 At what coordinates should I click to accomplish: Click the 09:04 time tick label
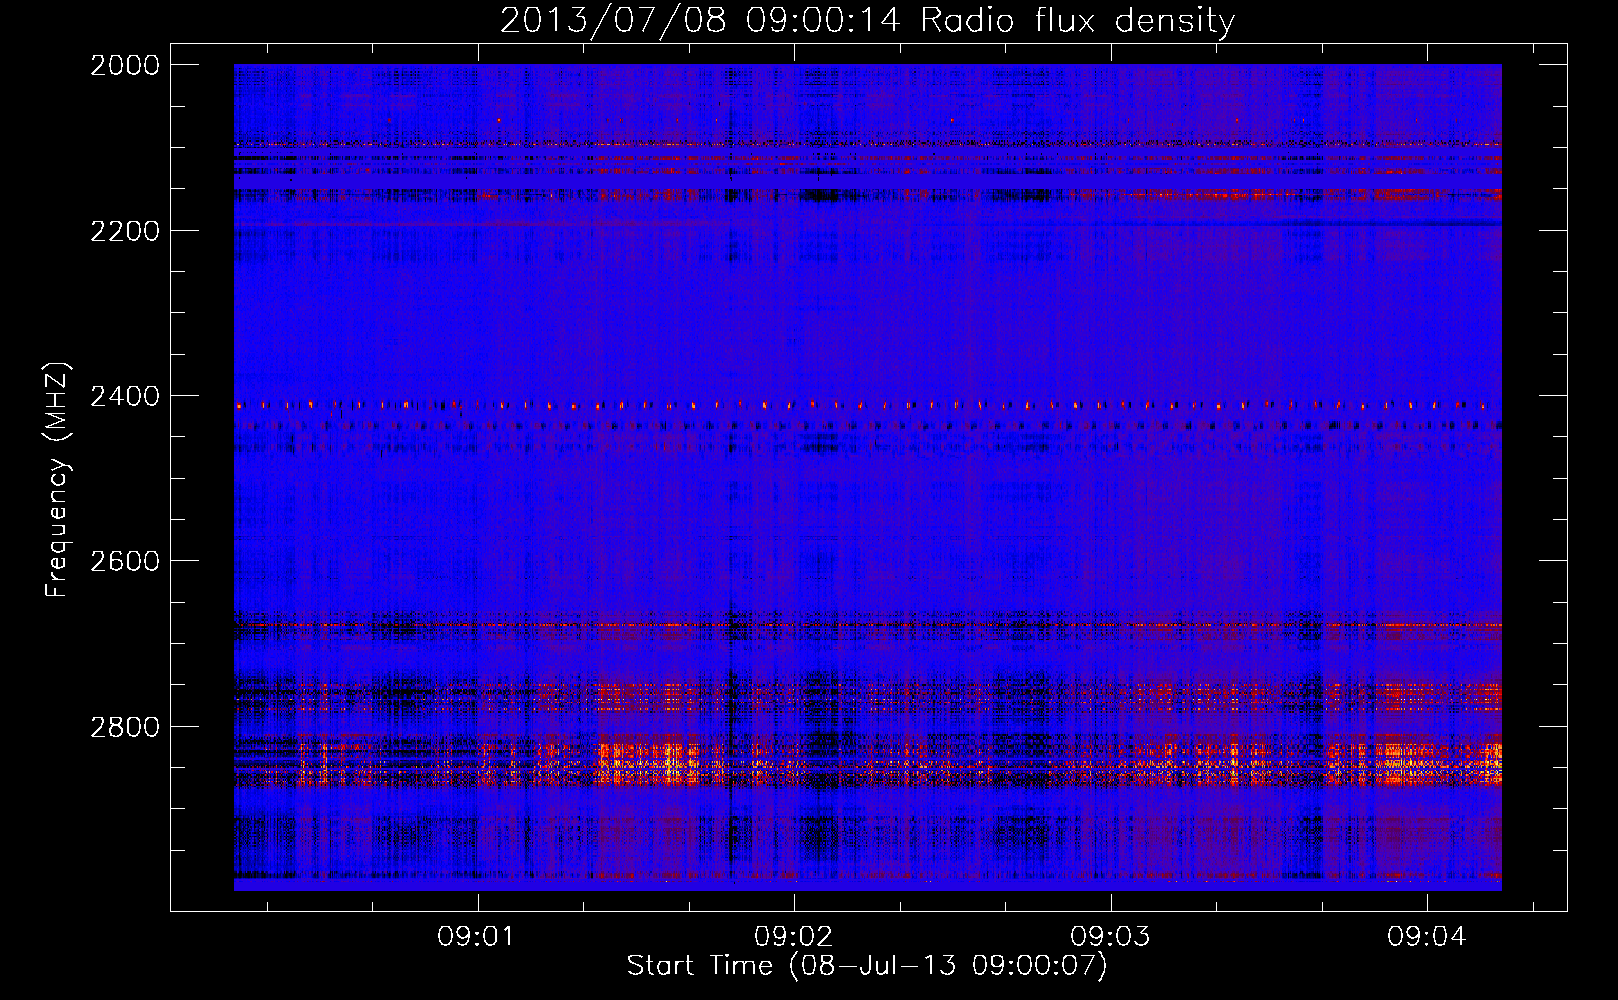[1426, 936]
